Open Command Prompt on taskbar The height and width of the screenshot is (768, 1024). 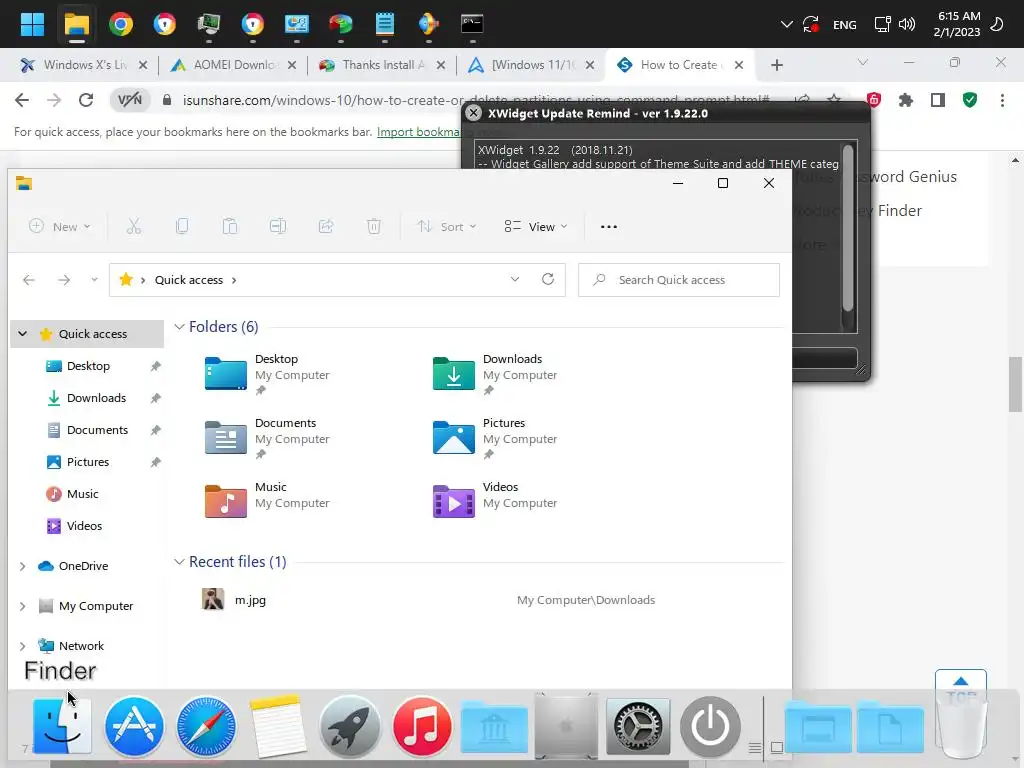click(x=472, y=24)
